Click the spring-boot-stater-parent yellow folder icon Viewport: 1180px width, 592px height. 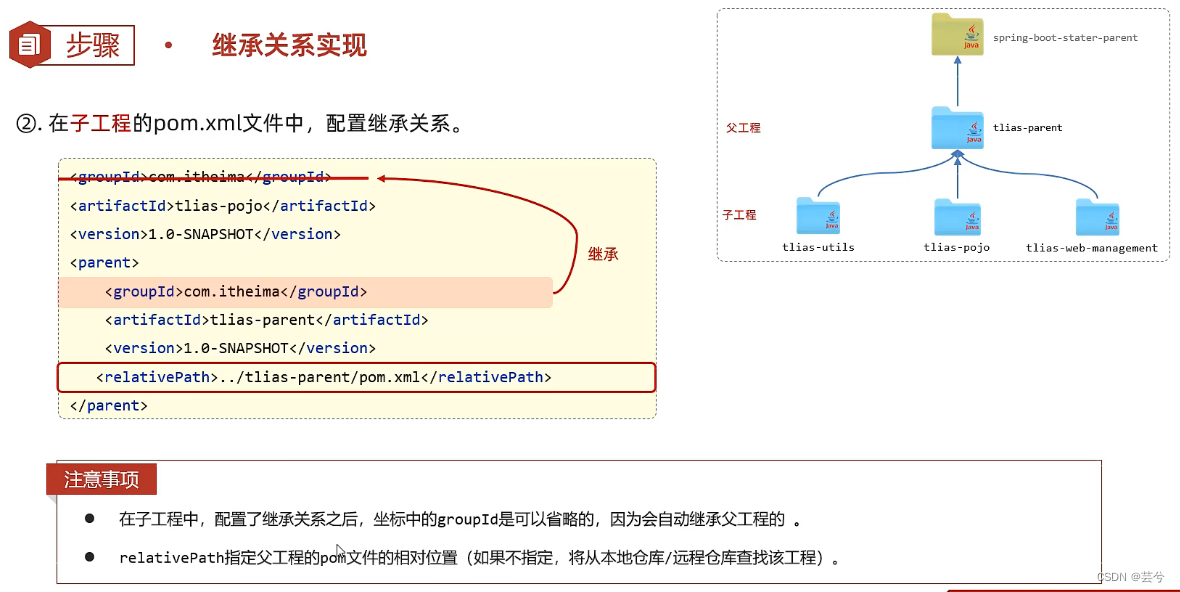[957, 35]
